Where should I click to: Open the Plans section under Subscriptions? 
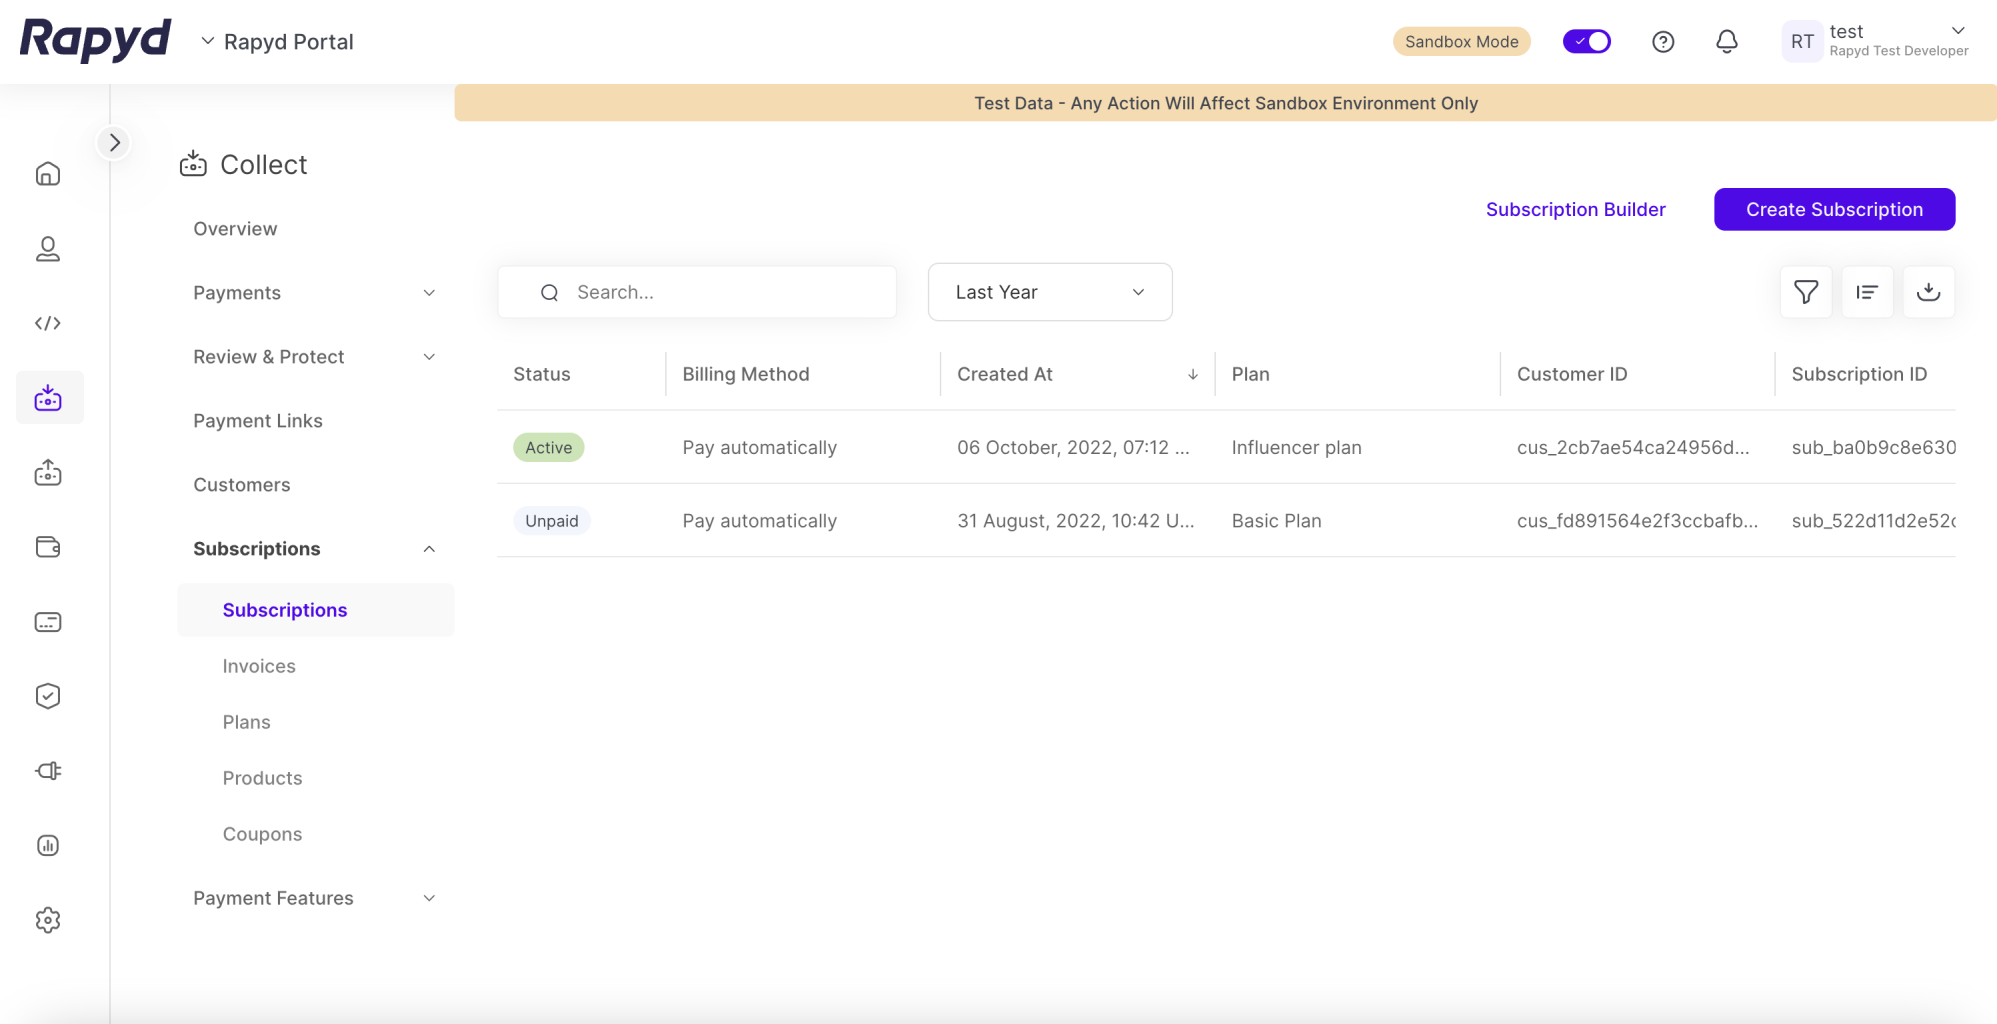(246, 721)
